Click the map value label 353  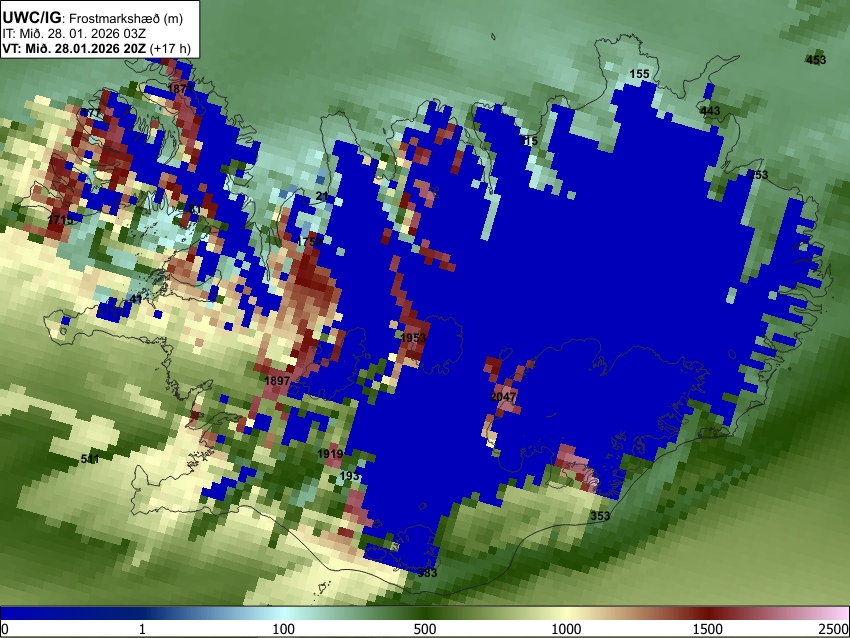[600, 515]
